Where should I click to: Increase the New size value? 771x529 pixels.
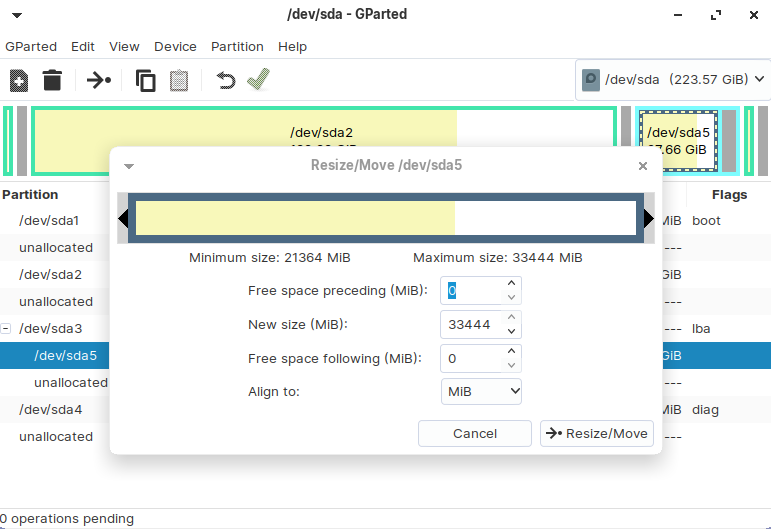(511, 317)
